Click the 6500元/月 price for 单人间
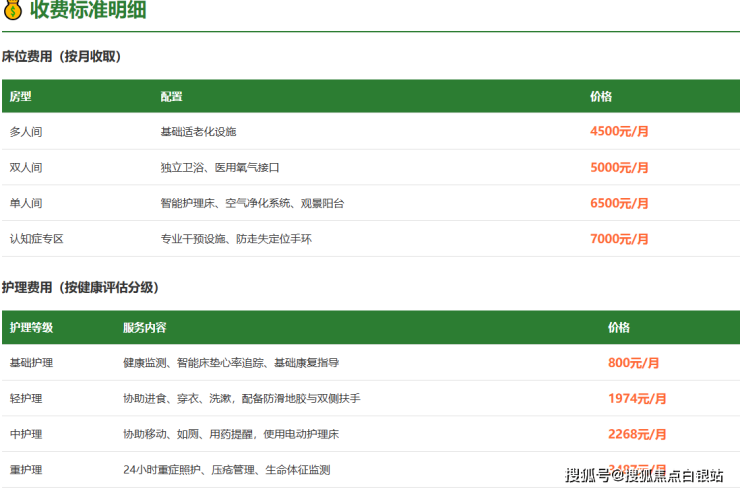This screenshot has width=740, height=491. [619, 203]
